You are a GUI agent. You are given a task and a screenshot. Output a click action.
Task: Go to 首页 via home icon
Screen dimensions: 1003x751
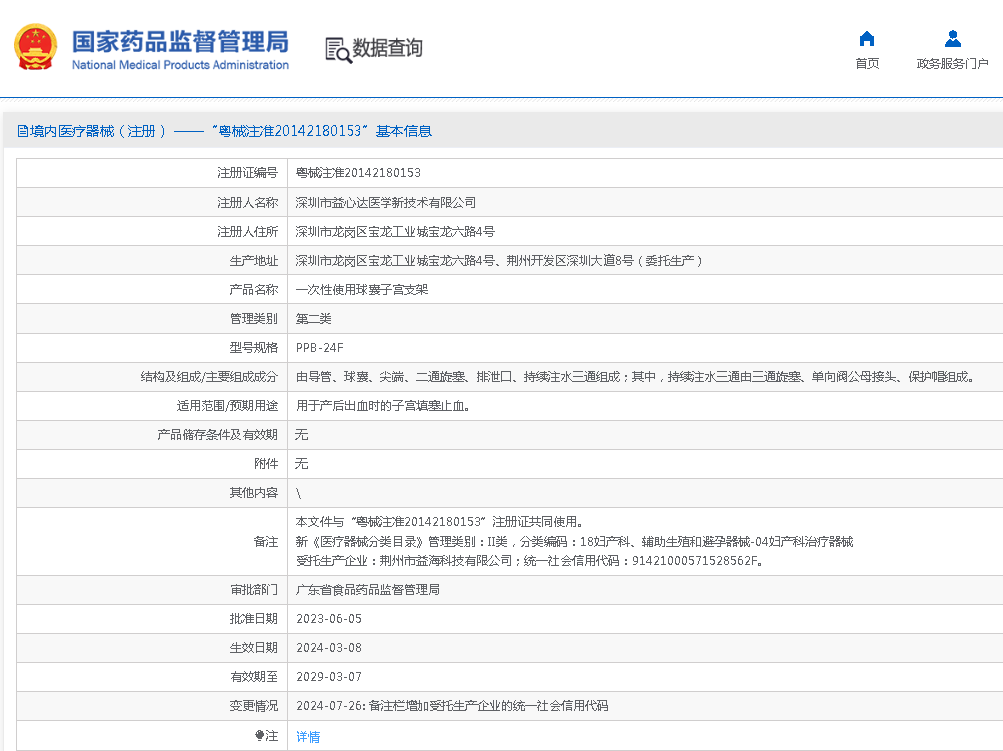point(867,39)
